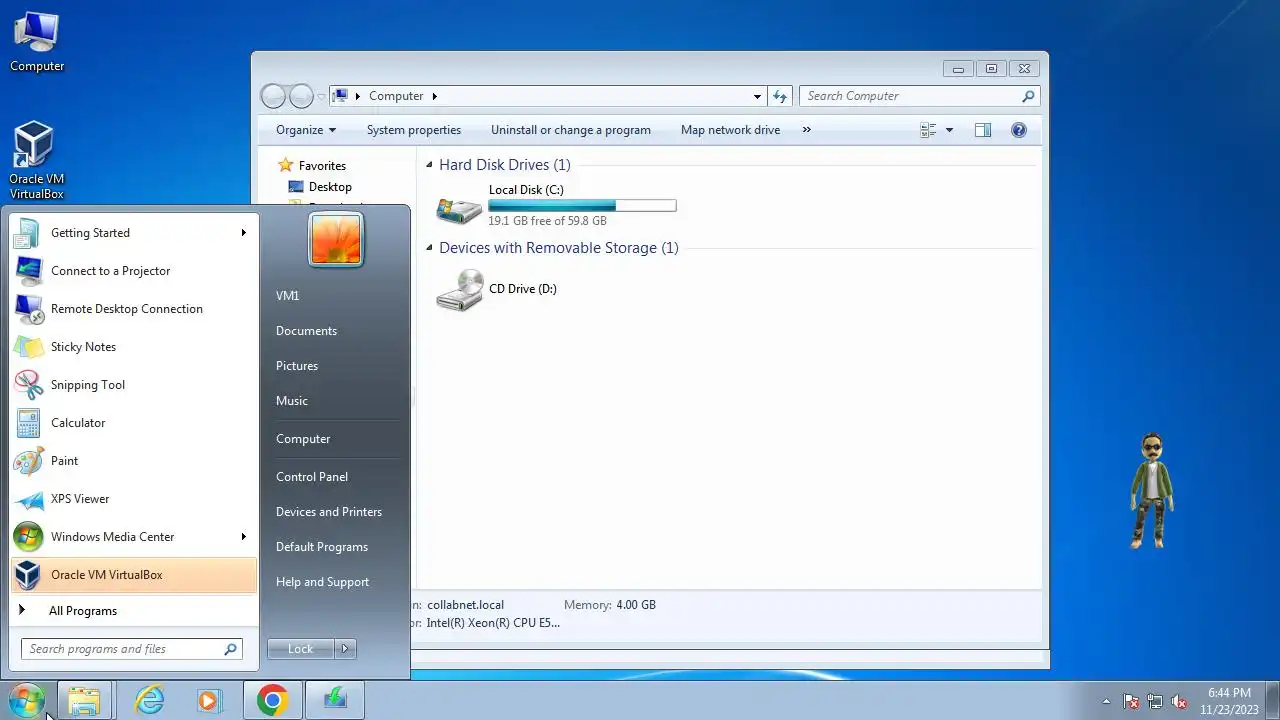Click the muted volume tray icon

click(x=1179, y=701)
